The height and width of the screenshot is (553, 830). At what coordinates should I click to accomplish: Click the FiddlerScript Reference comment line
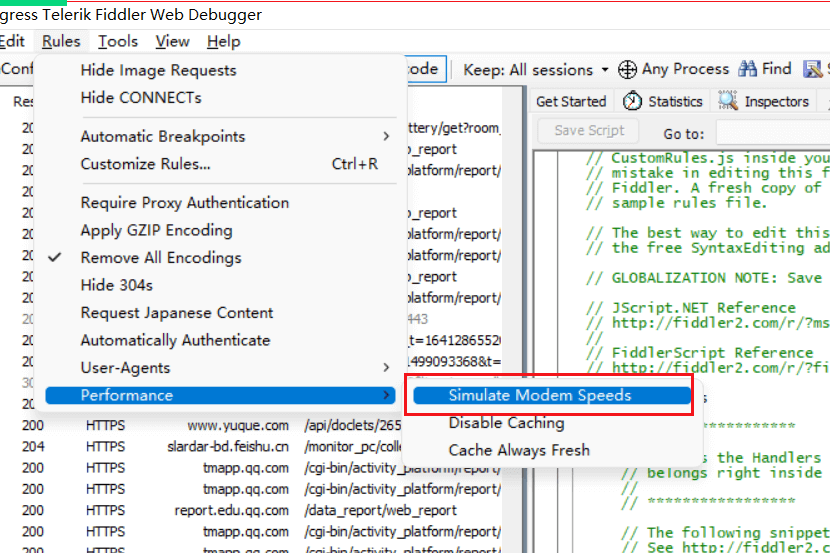pos(700,353)
